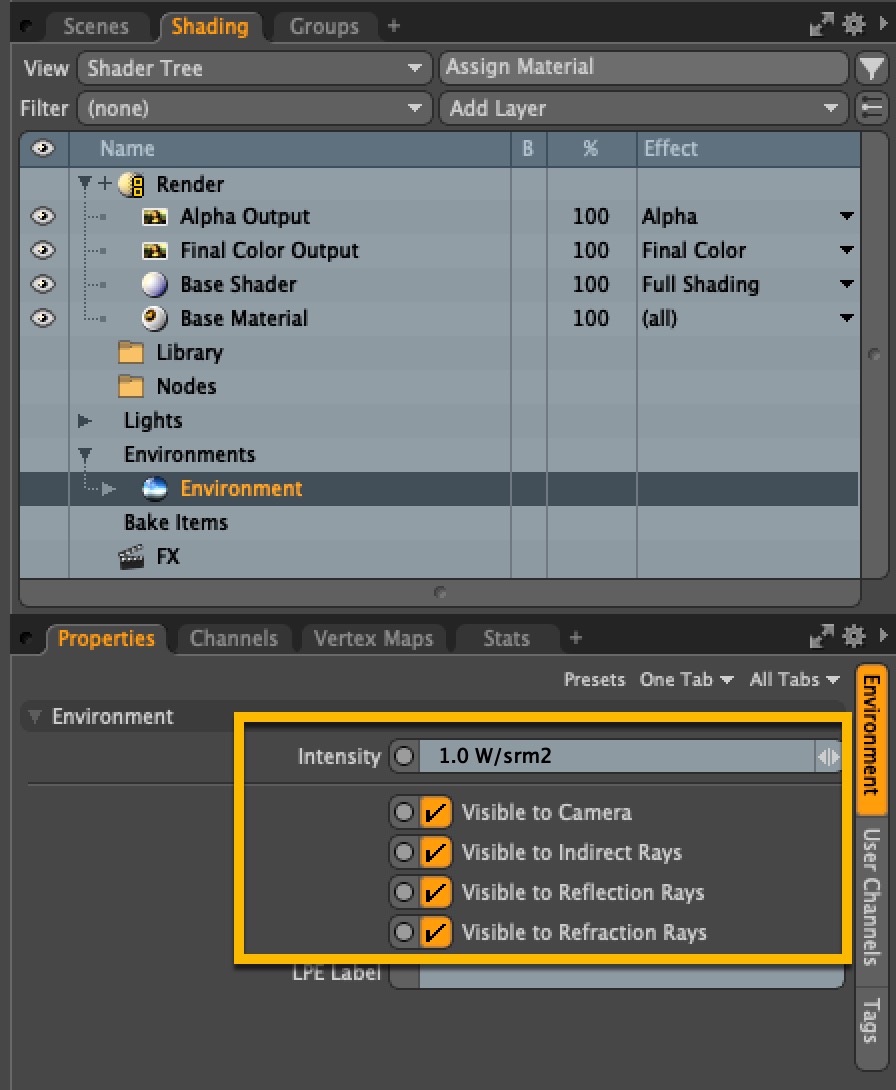Expand the Lights tree group
Image resolution: width=896 pixels, height=1090 pixels.
[85, 421]
